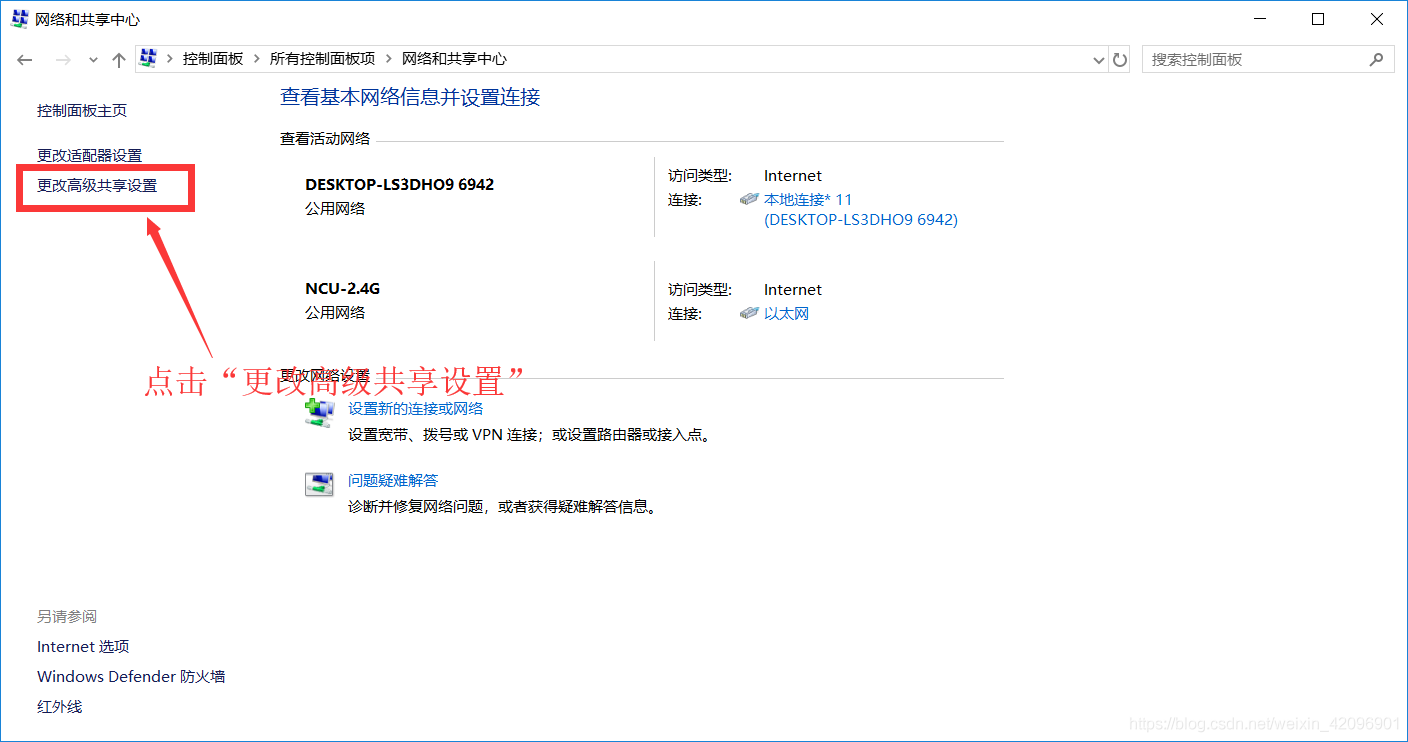Click the up navigation arrow
Screen dimensions: 1408x742
(118, 58)
